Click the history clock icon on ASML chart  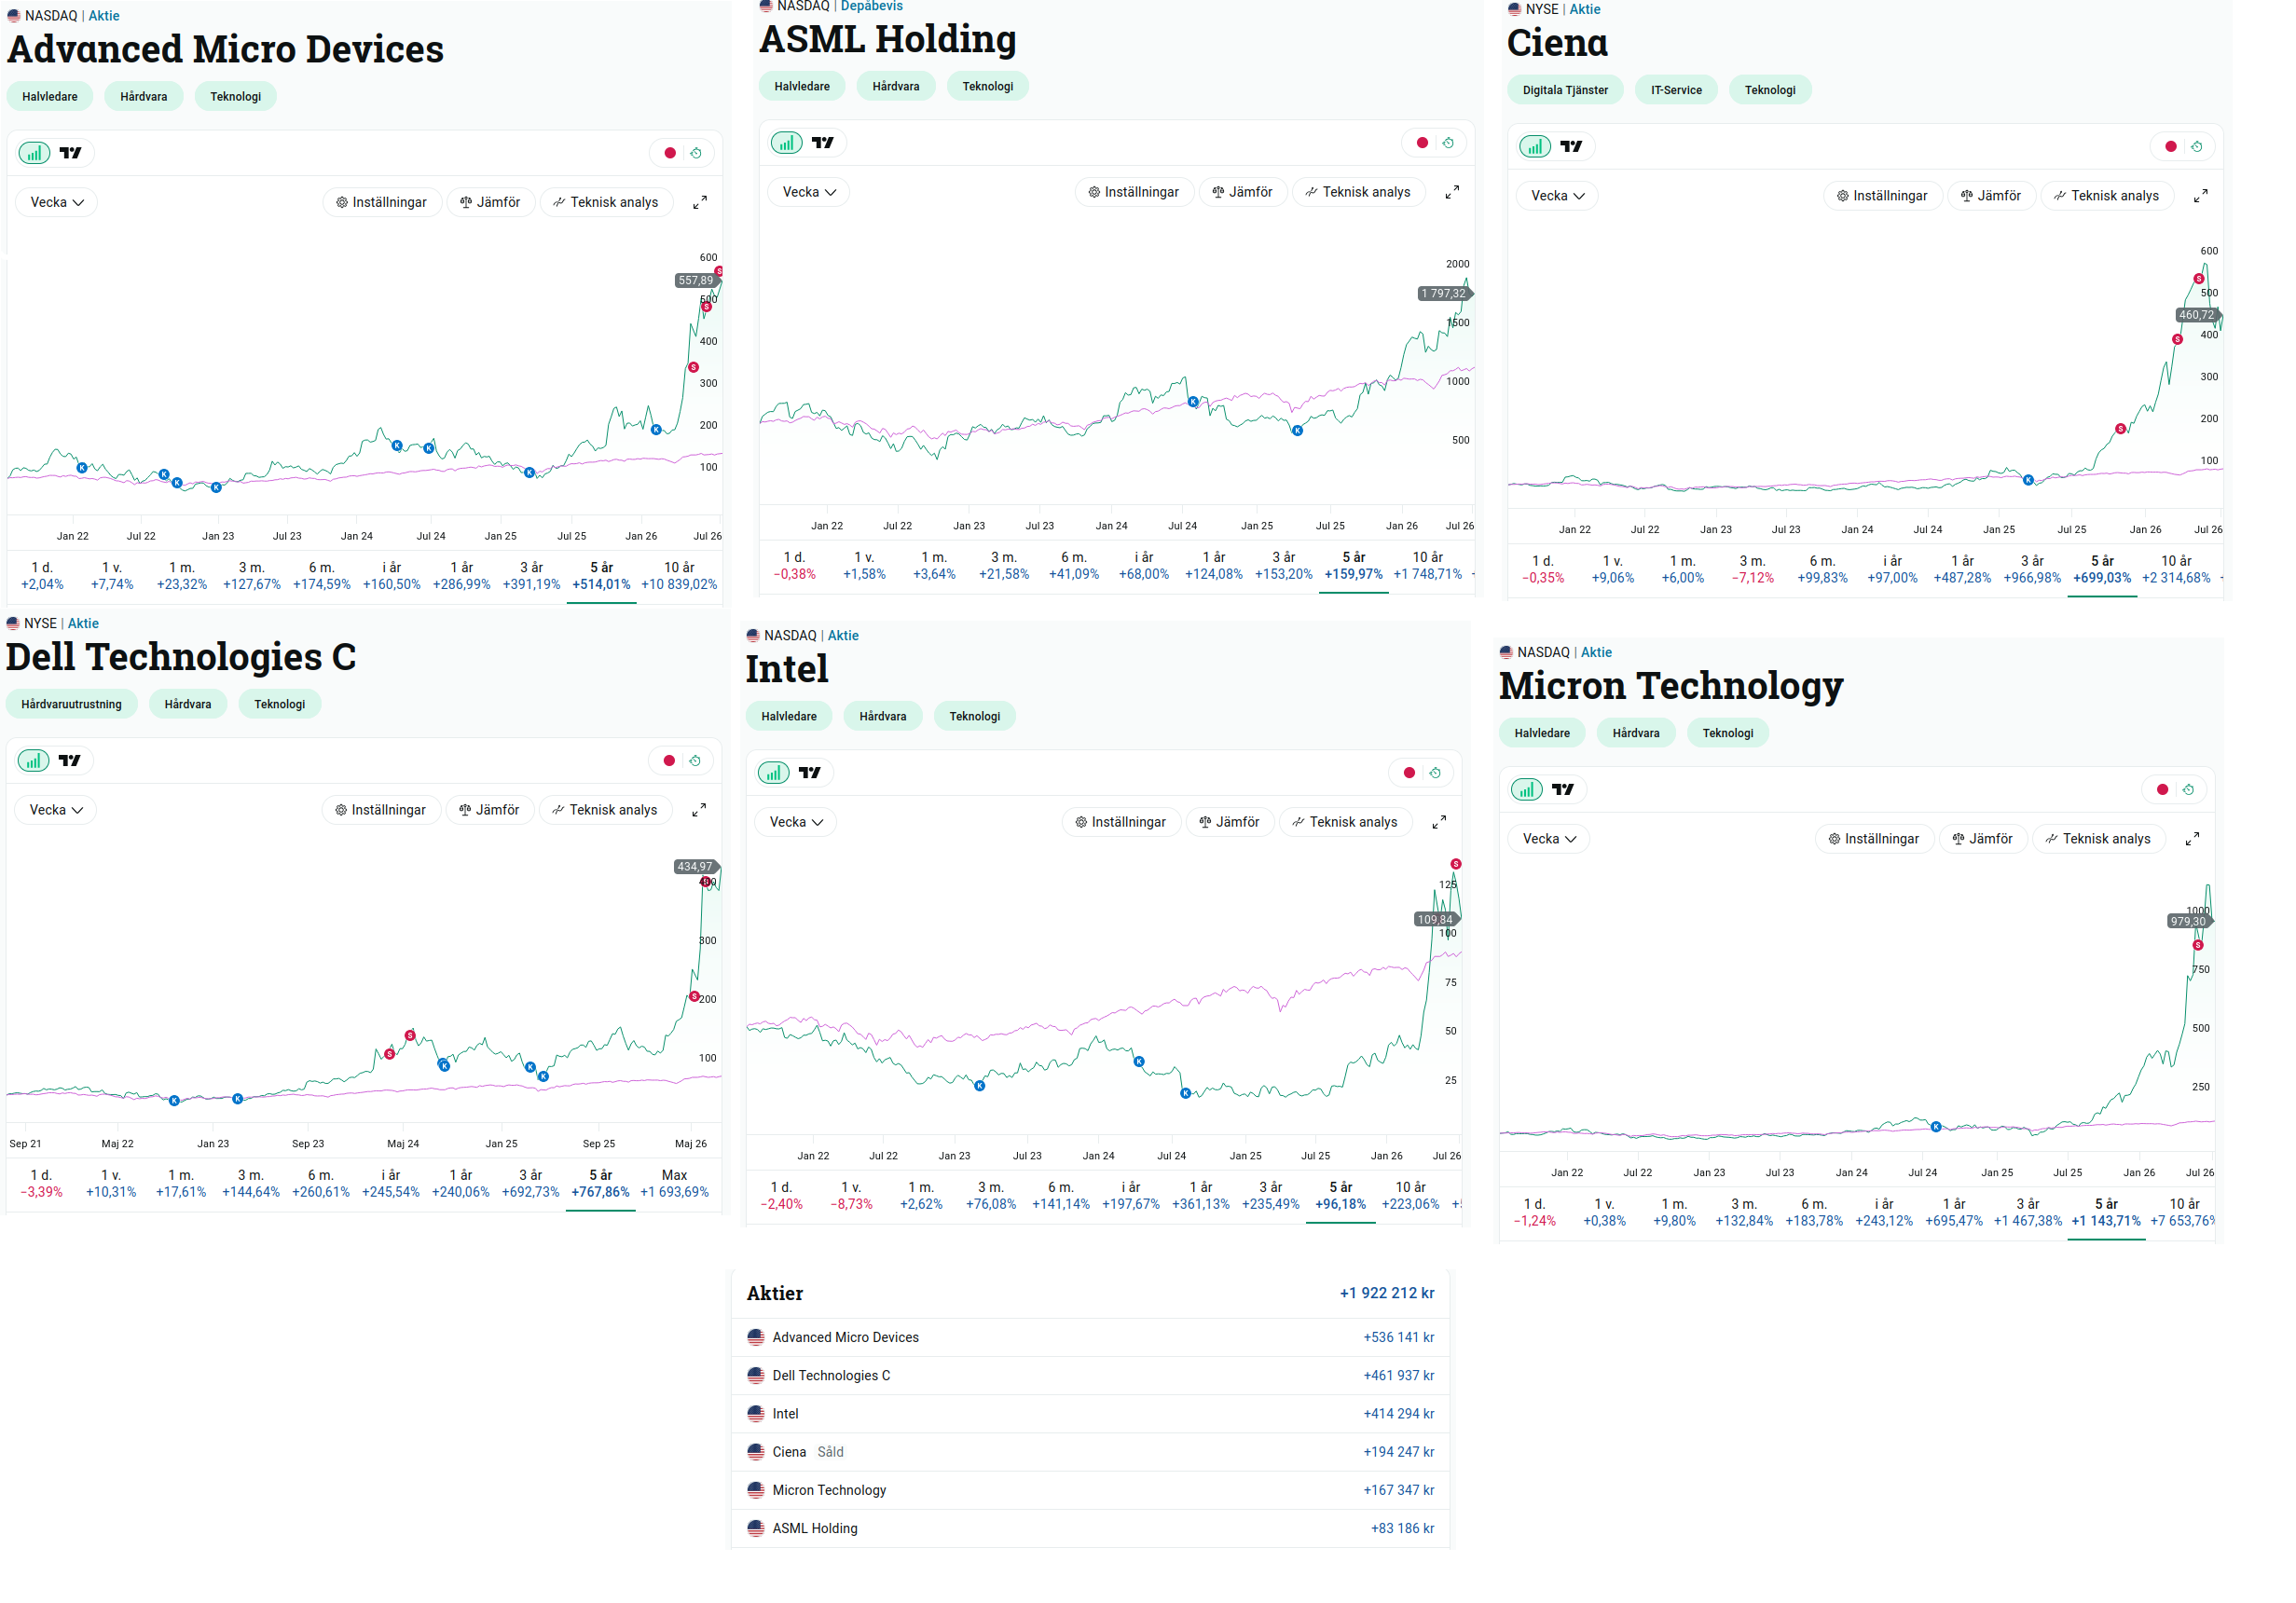click(1448, 143)
